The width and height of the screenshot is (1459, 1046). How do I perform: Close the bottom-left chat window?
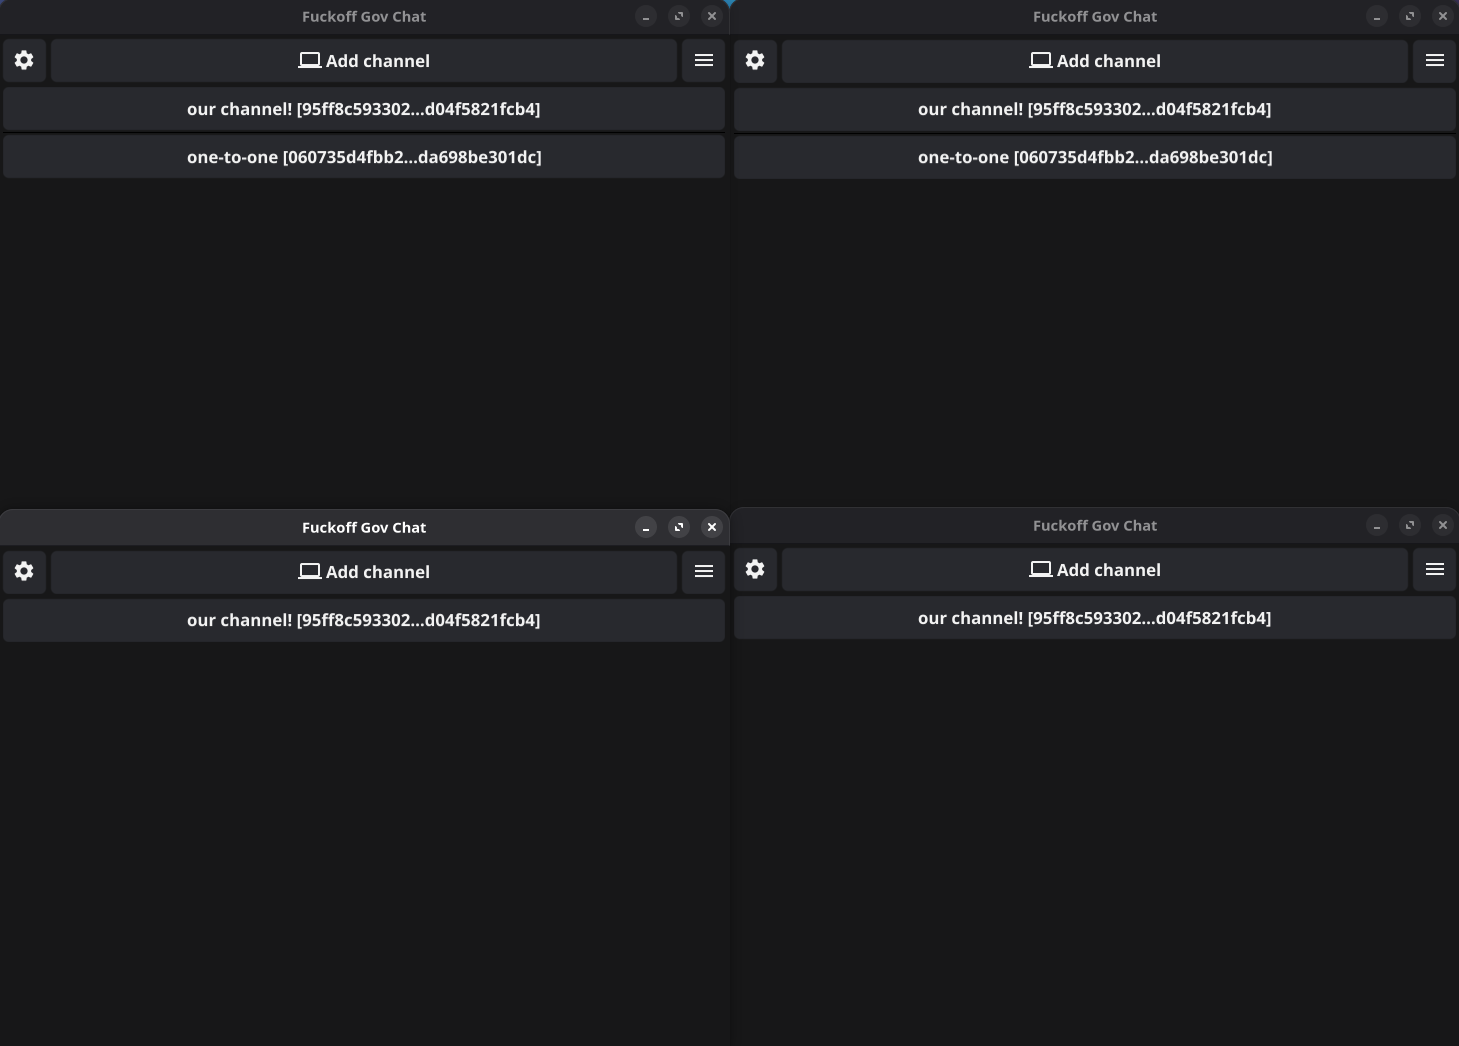712,527
